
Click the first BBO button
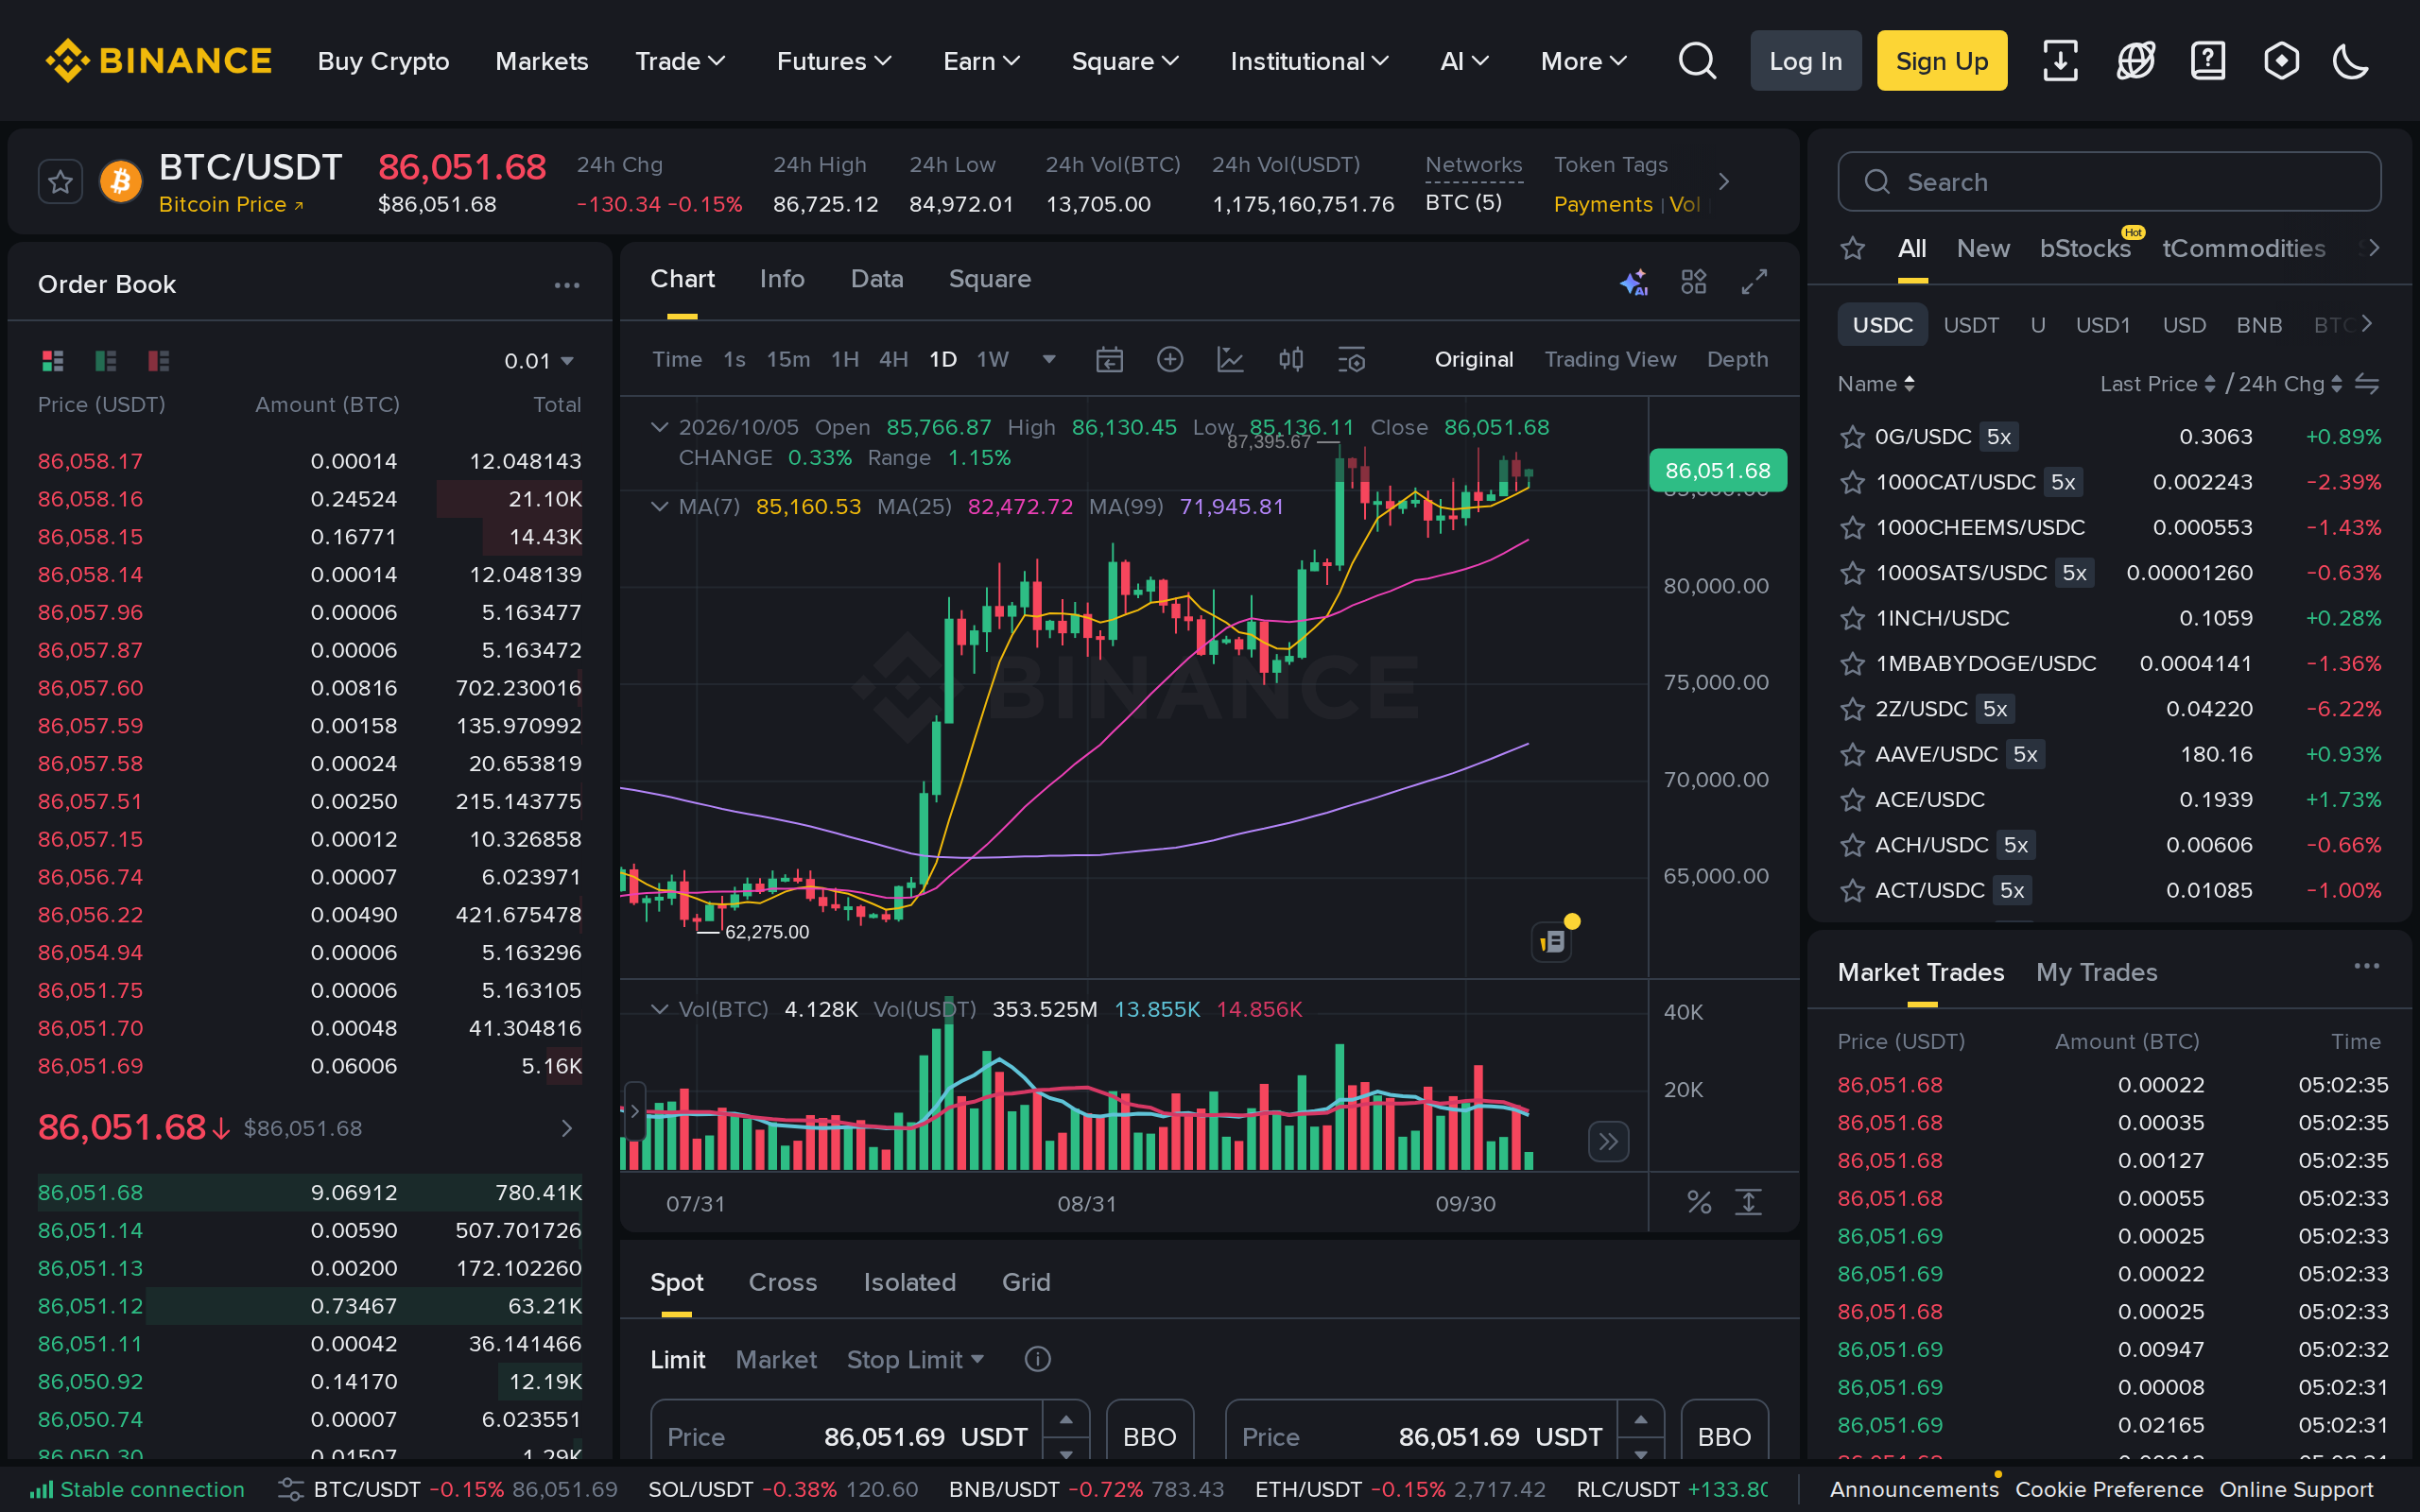coord(1149,1436)
